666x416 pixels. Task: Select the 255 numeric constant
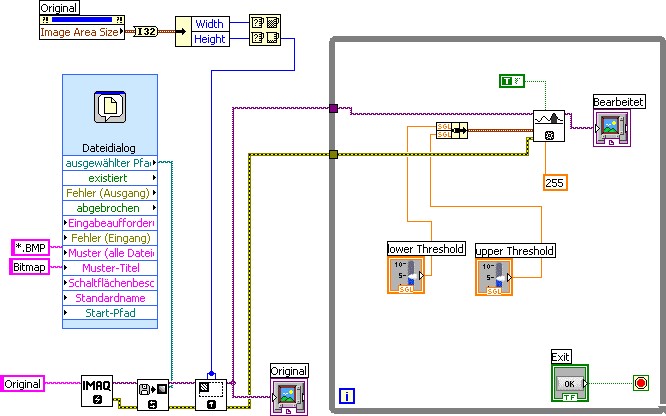click(555, 183)
